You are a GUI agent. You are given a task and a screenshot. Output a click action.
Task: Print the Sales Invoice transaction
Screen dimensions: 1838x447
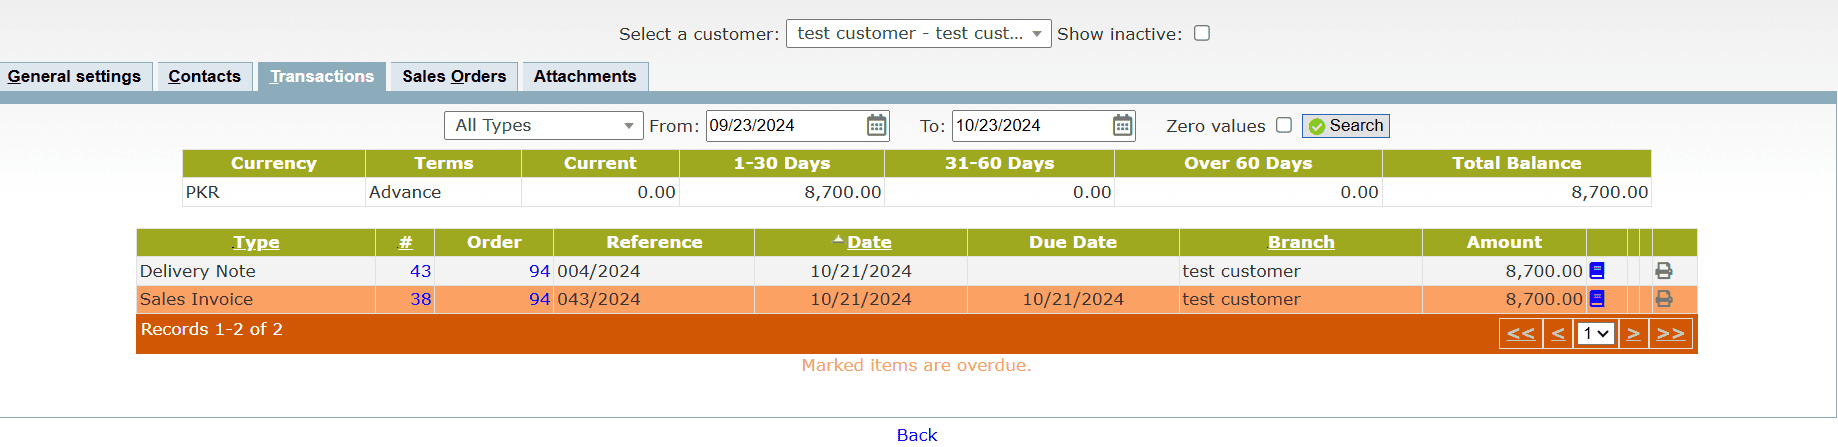click(x=1664, y=299)
